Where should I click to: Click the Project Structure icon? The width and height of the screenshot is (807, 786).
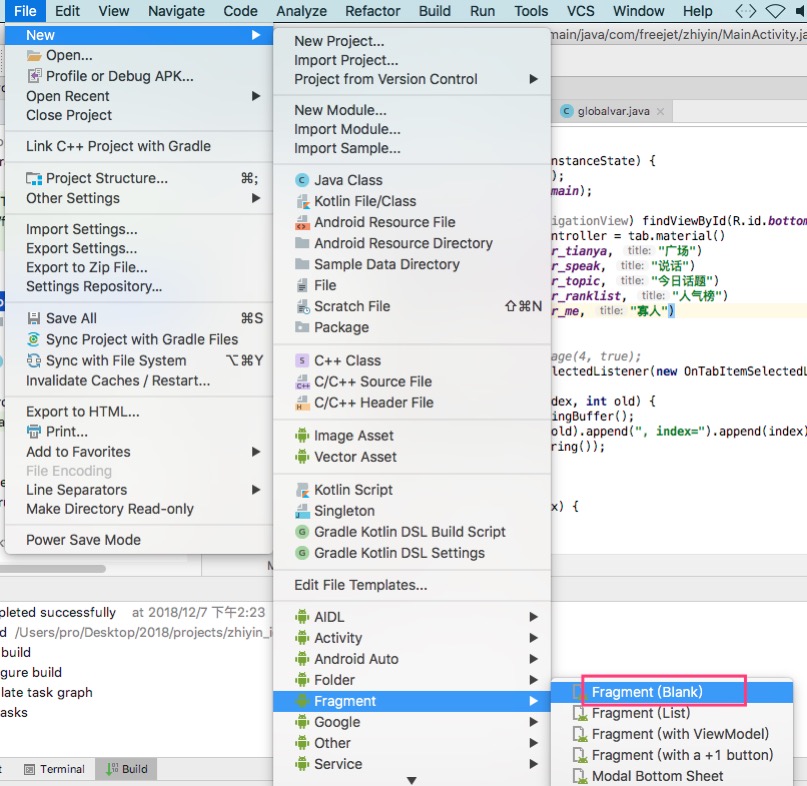tap(34, 178)
